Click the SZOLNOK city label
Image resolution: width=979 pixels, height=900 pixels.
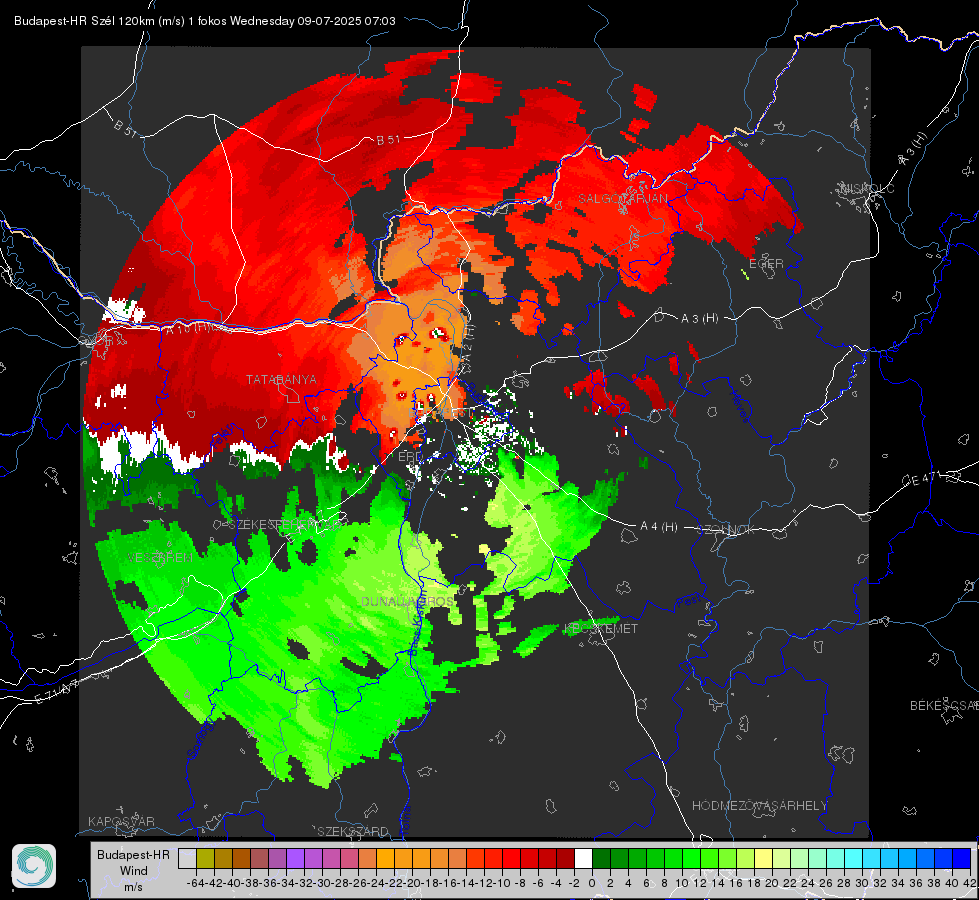point(726,530)
